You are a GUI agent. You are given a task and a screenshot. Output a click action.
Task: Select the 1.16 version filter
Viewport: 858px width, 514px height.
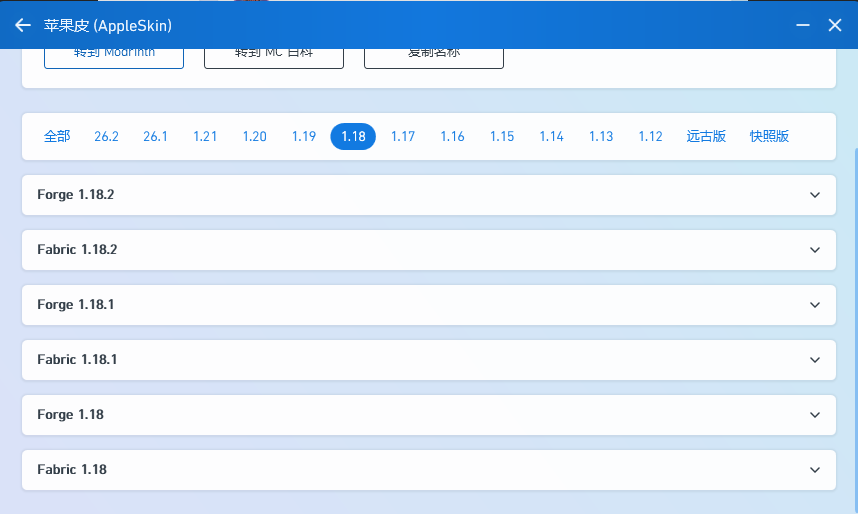click(453, 136)
